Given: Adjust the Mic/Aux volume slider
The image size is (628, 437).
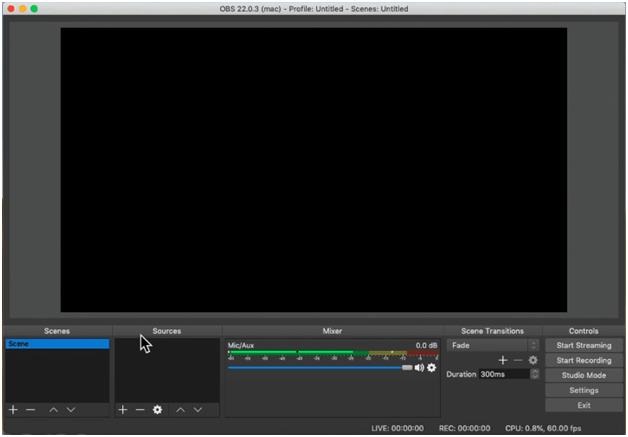Looking at the screenshot, I should click(x=320, y=368).
